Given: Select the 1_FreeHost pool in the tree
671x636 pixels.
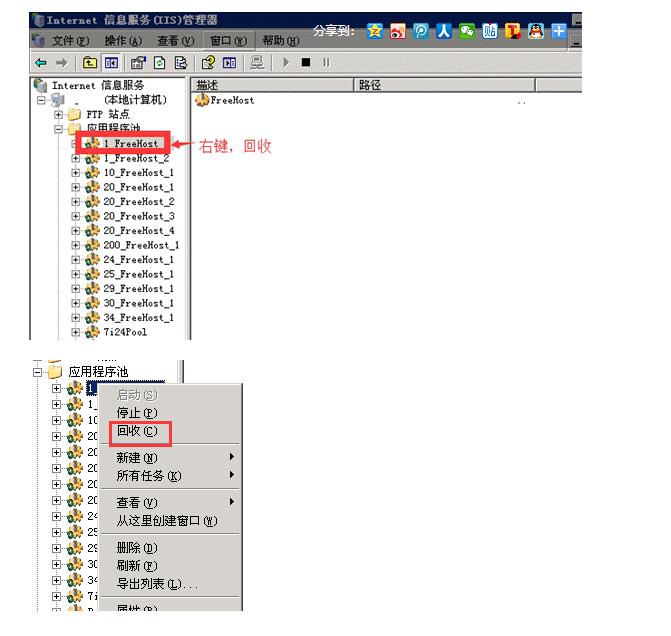Looking at the screenshot, I should pyautogui.click(x=131, y=144).
